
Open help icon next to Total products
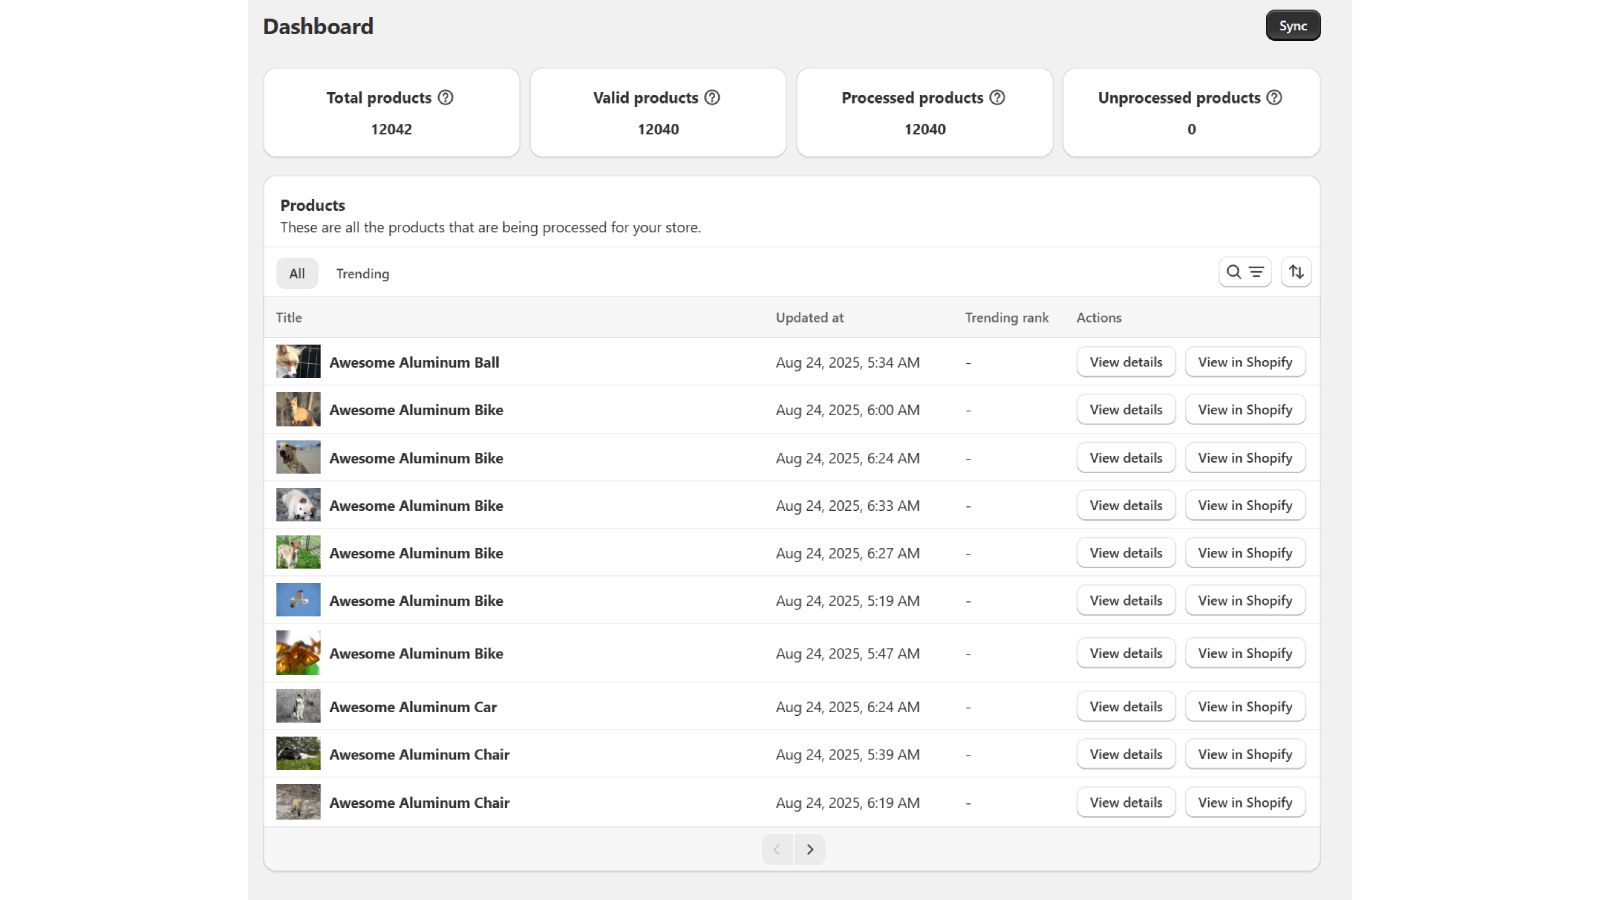point(446,97)
